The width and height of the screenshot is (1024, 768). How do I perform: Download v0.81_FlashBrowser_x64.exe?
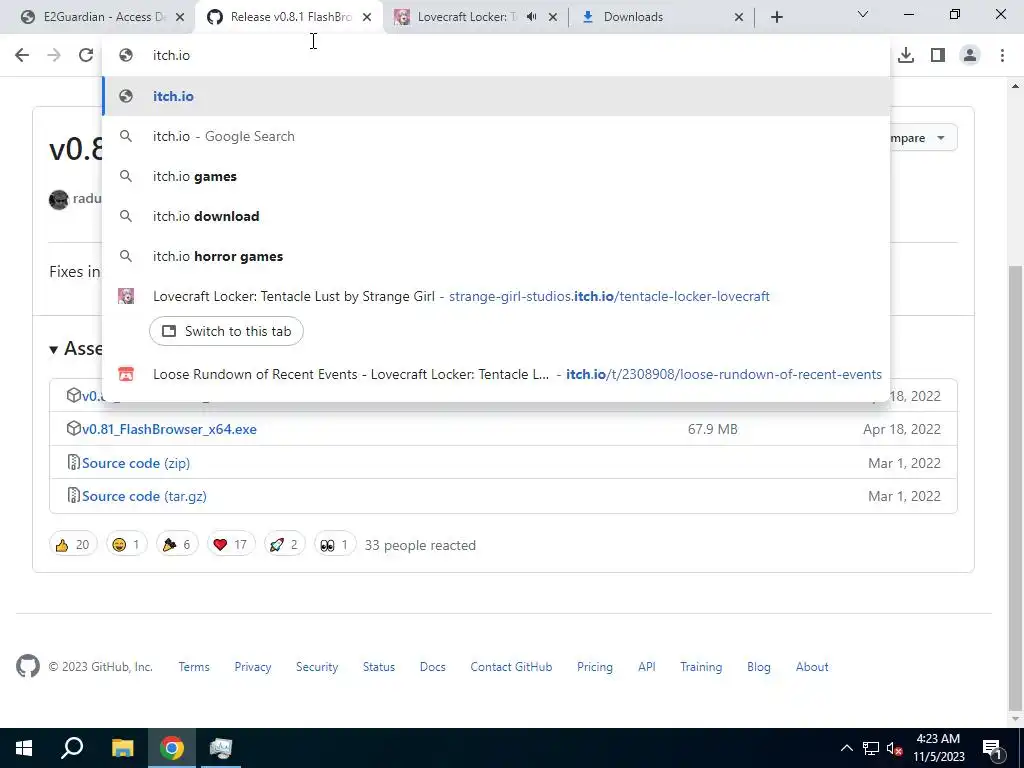[x=169, y=429]
